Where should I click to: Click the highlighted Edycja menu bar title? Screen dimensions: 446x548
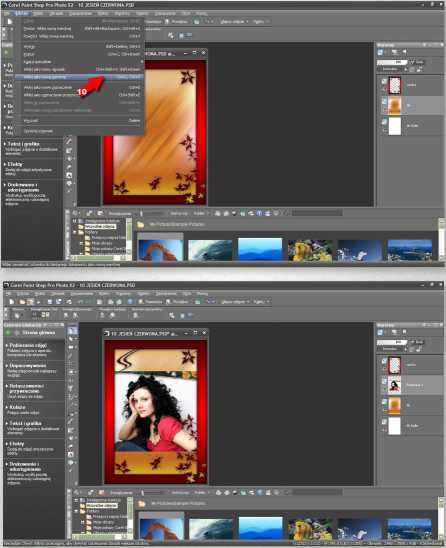click(x=23, y=14)
